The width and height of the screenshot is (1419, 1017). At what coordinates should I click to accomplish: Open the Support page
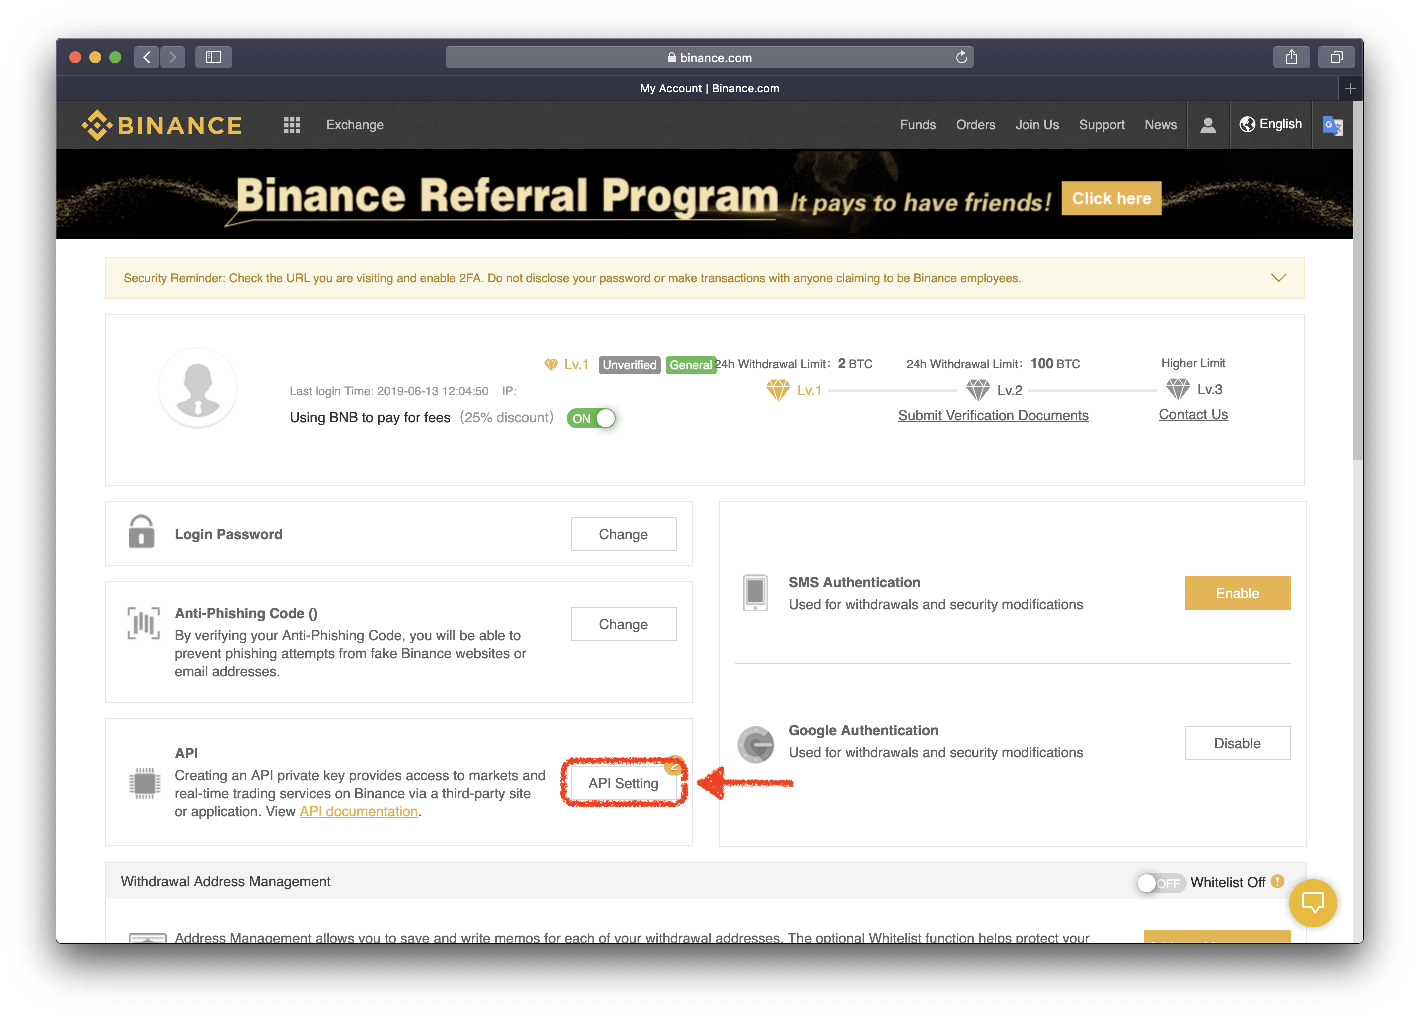[x=1102, y=125]
